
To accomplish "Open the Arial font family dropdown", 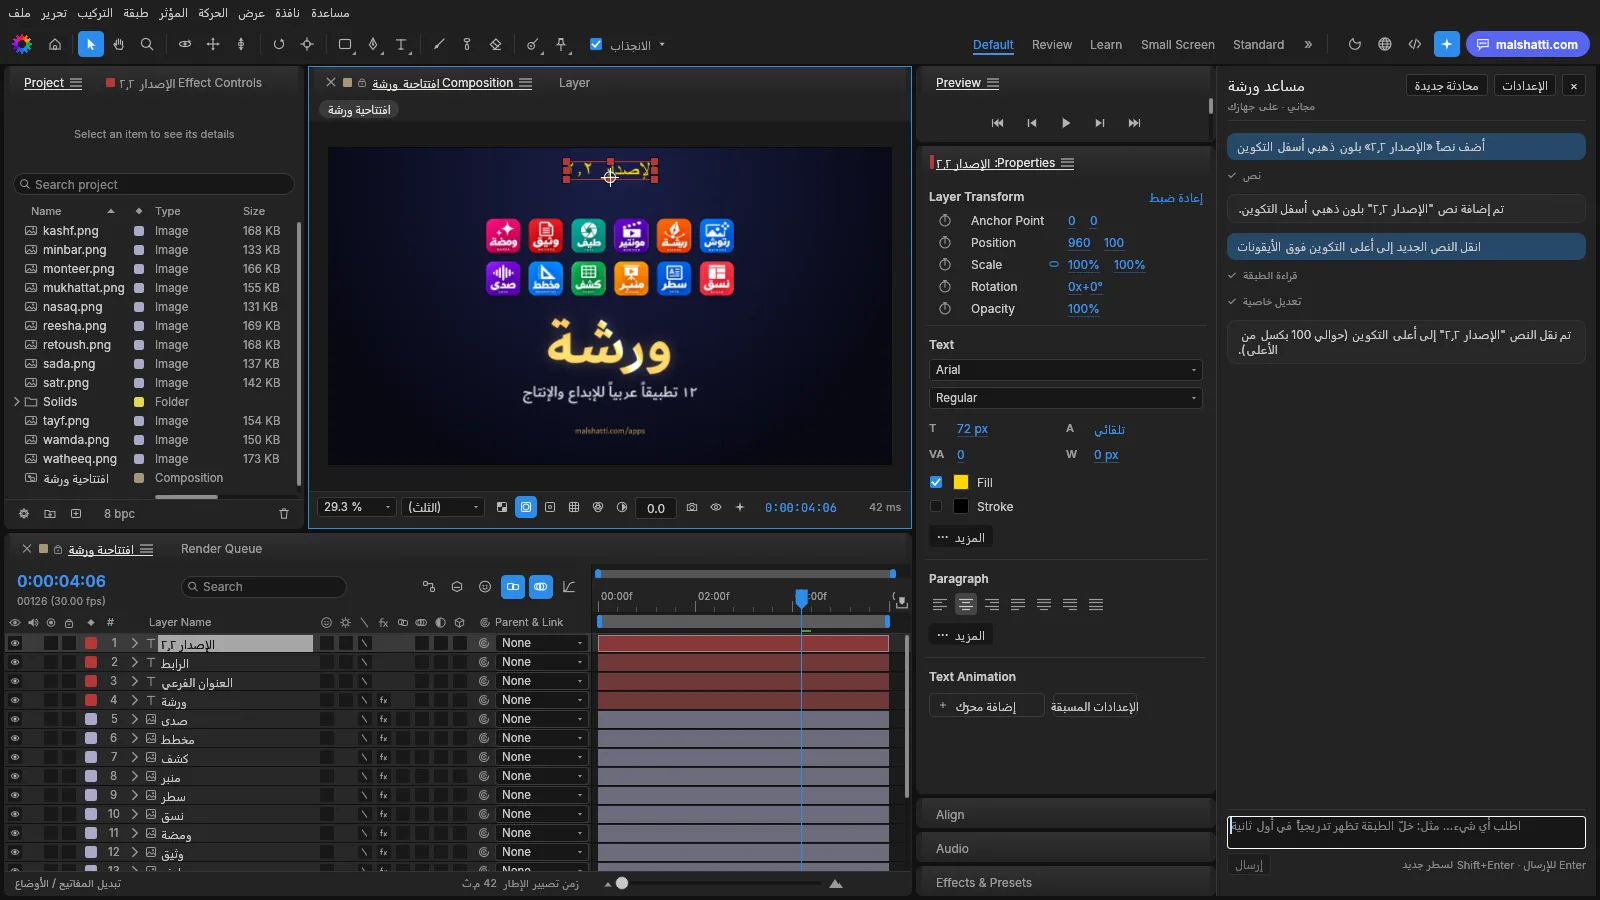I will pyautogui.click(x=1065, y=370).
